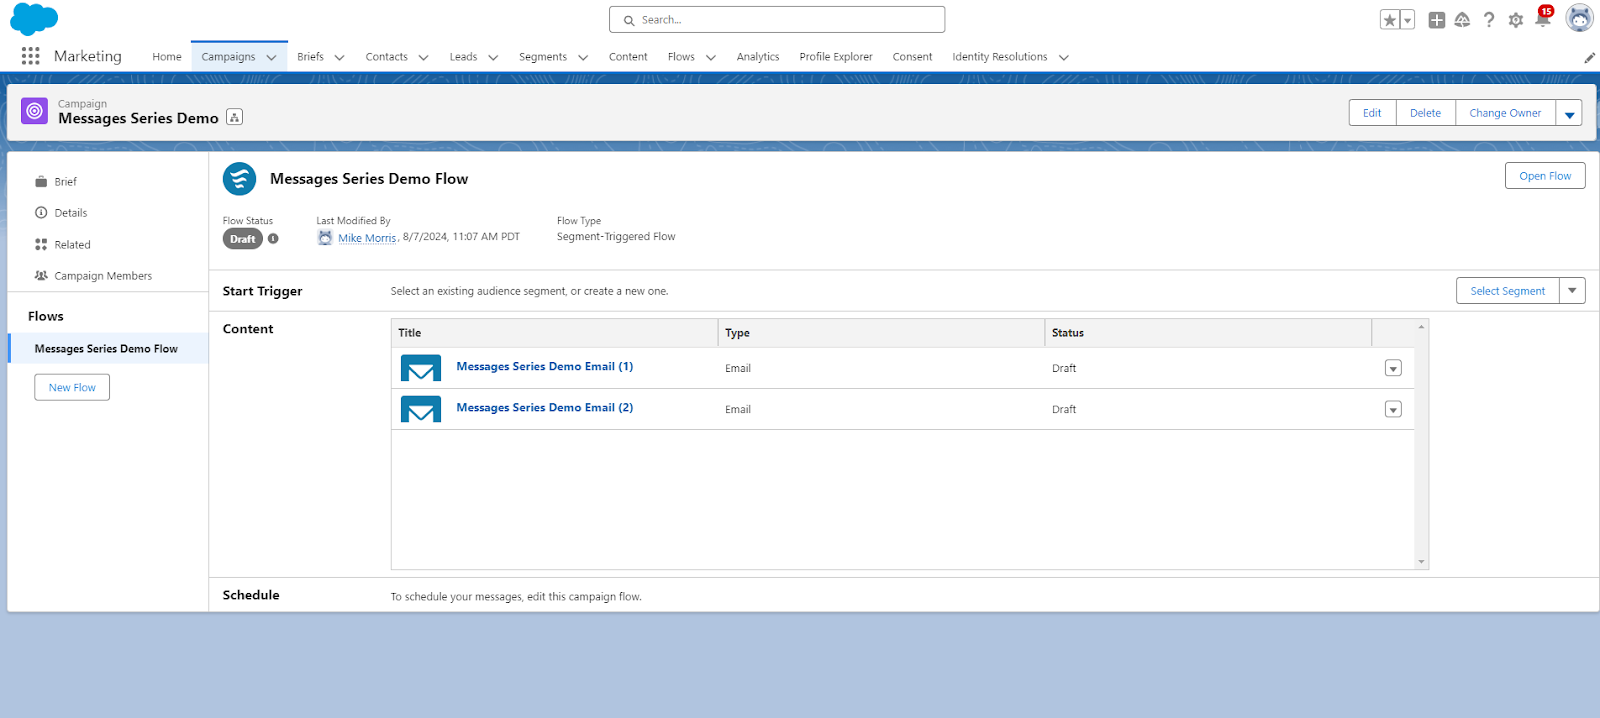Click the Title column header
The width and height of the screenshot is (1600, 718).
click(x=554, y=333)
